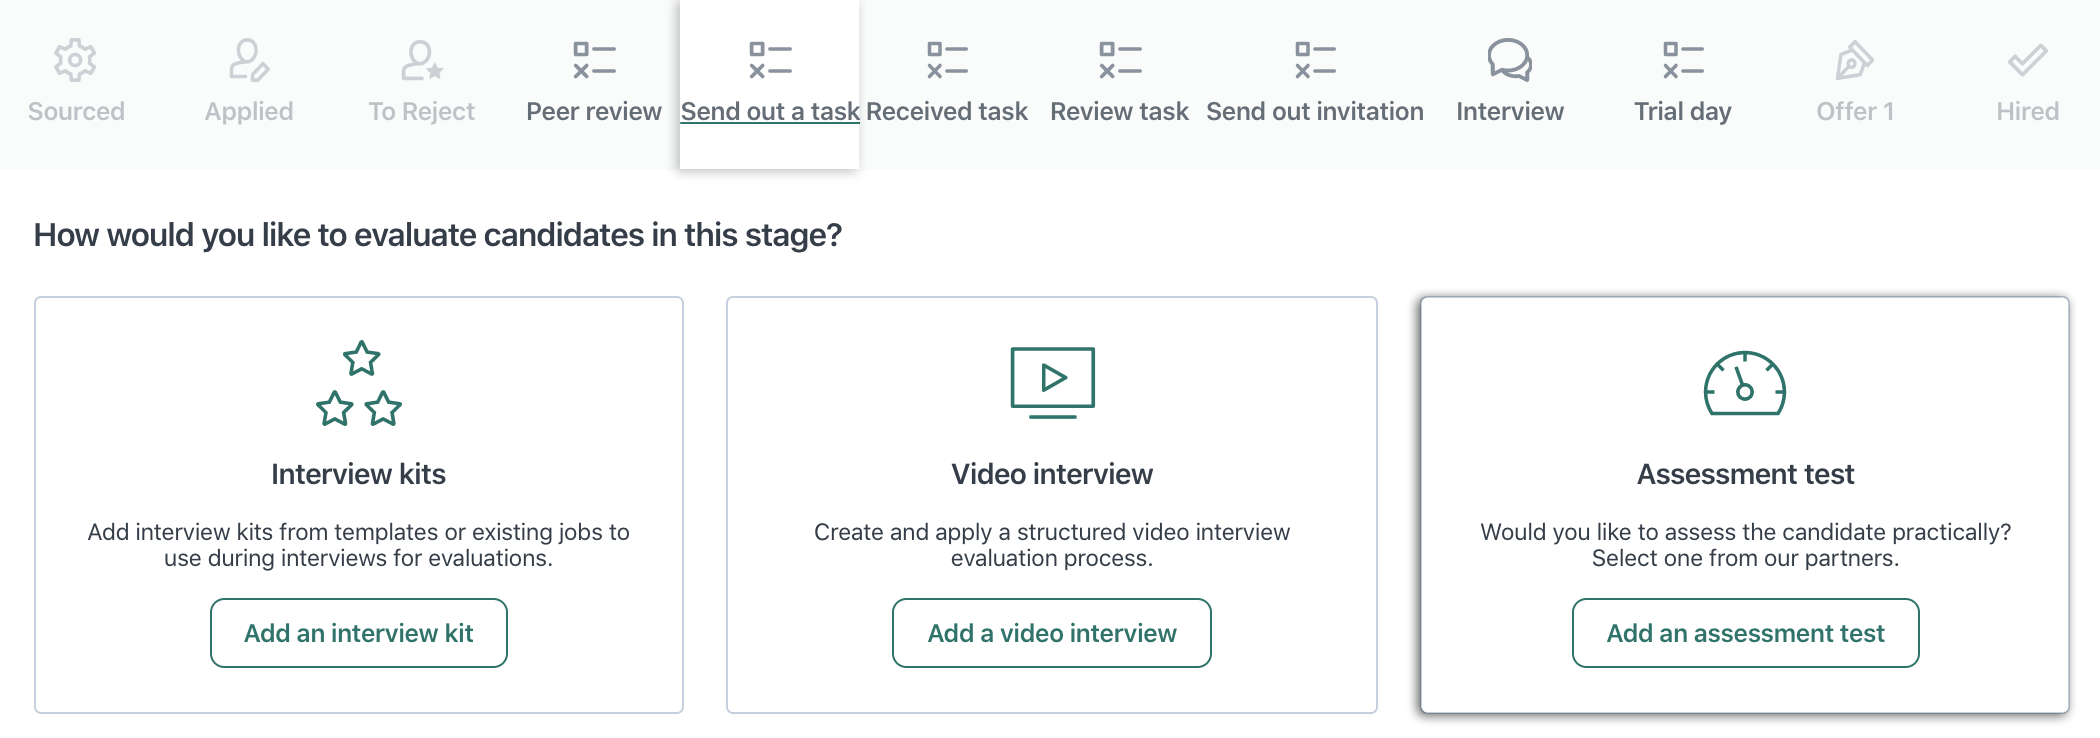Click the Offer 1 pen nib icon

pos(1855,60)
